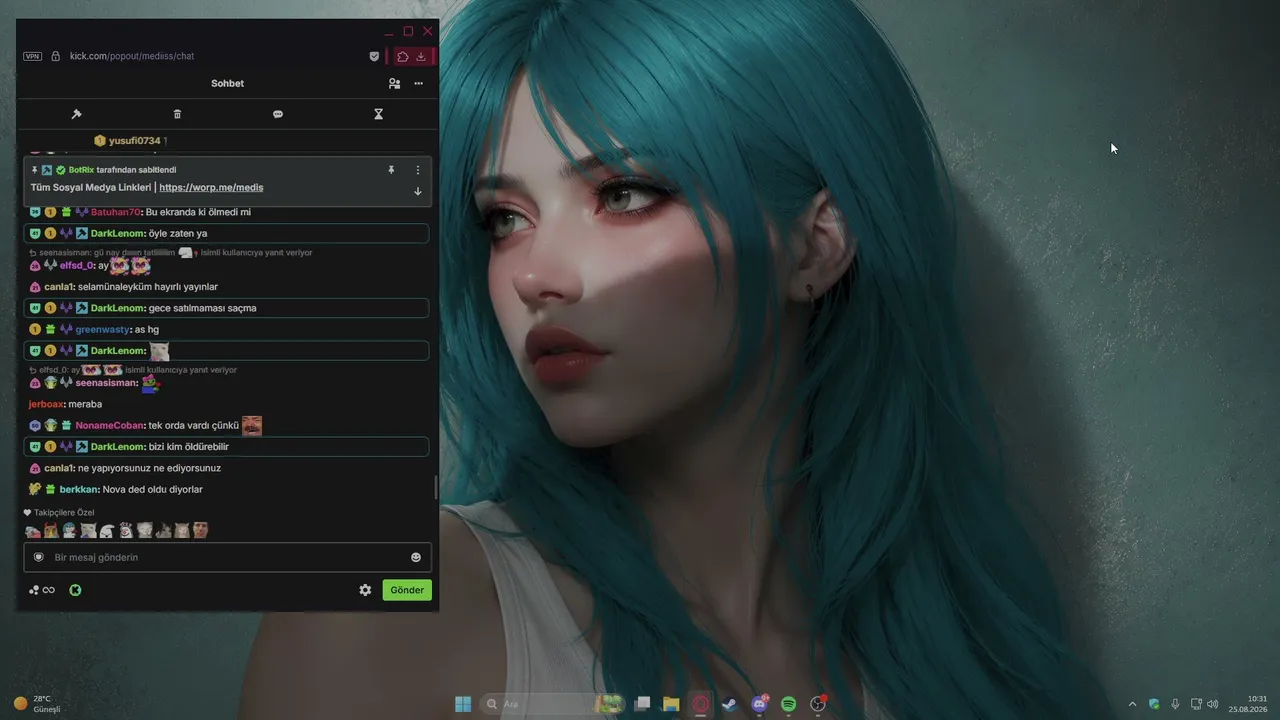Open the weather widget showing 28°C
The width and height of the screenshot is (1280, 720).
tap(37, 704)
